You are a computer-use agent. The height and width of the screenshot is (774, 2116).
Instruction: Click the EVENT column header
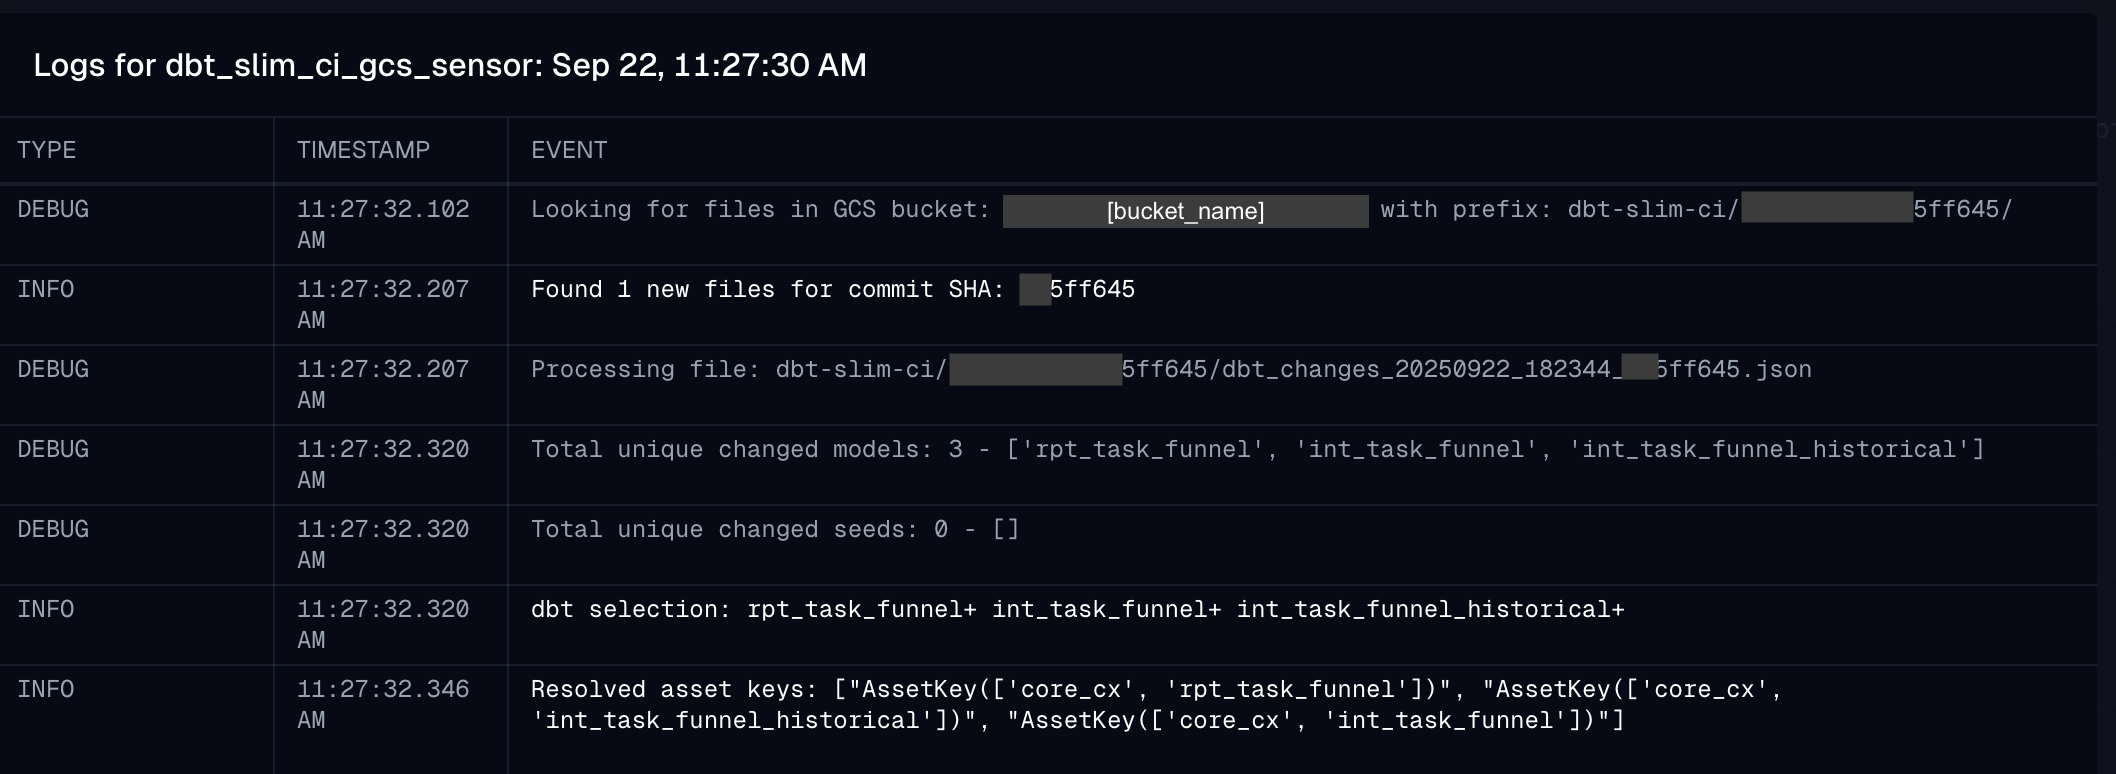[569, 150]
